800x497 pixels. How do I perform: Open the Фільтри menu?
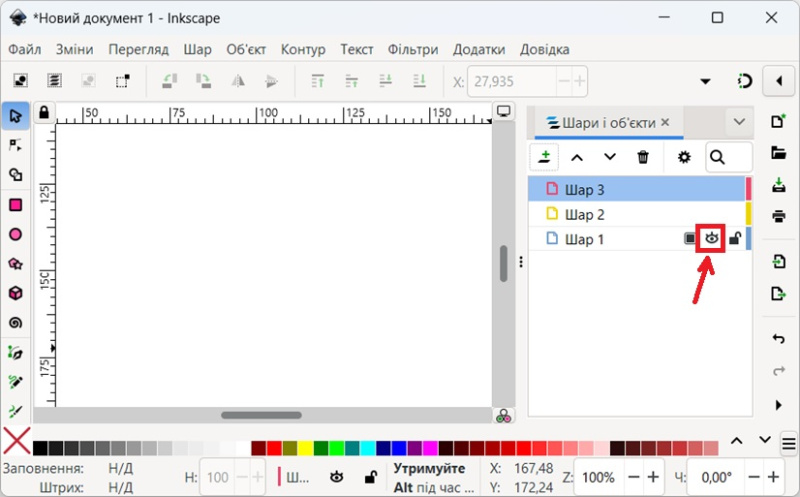tap(413, 49)
